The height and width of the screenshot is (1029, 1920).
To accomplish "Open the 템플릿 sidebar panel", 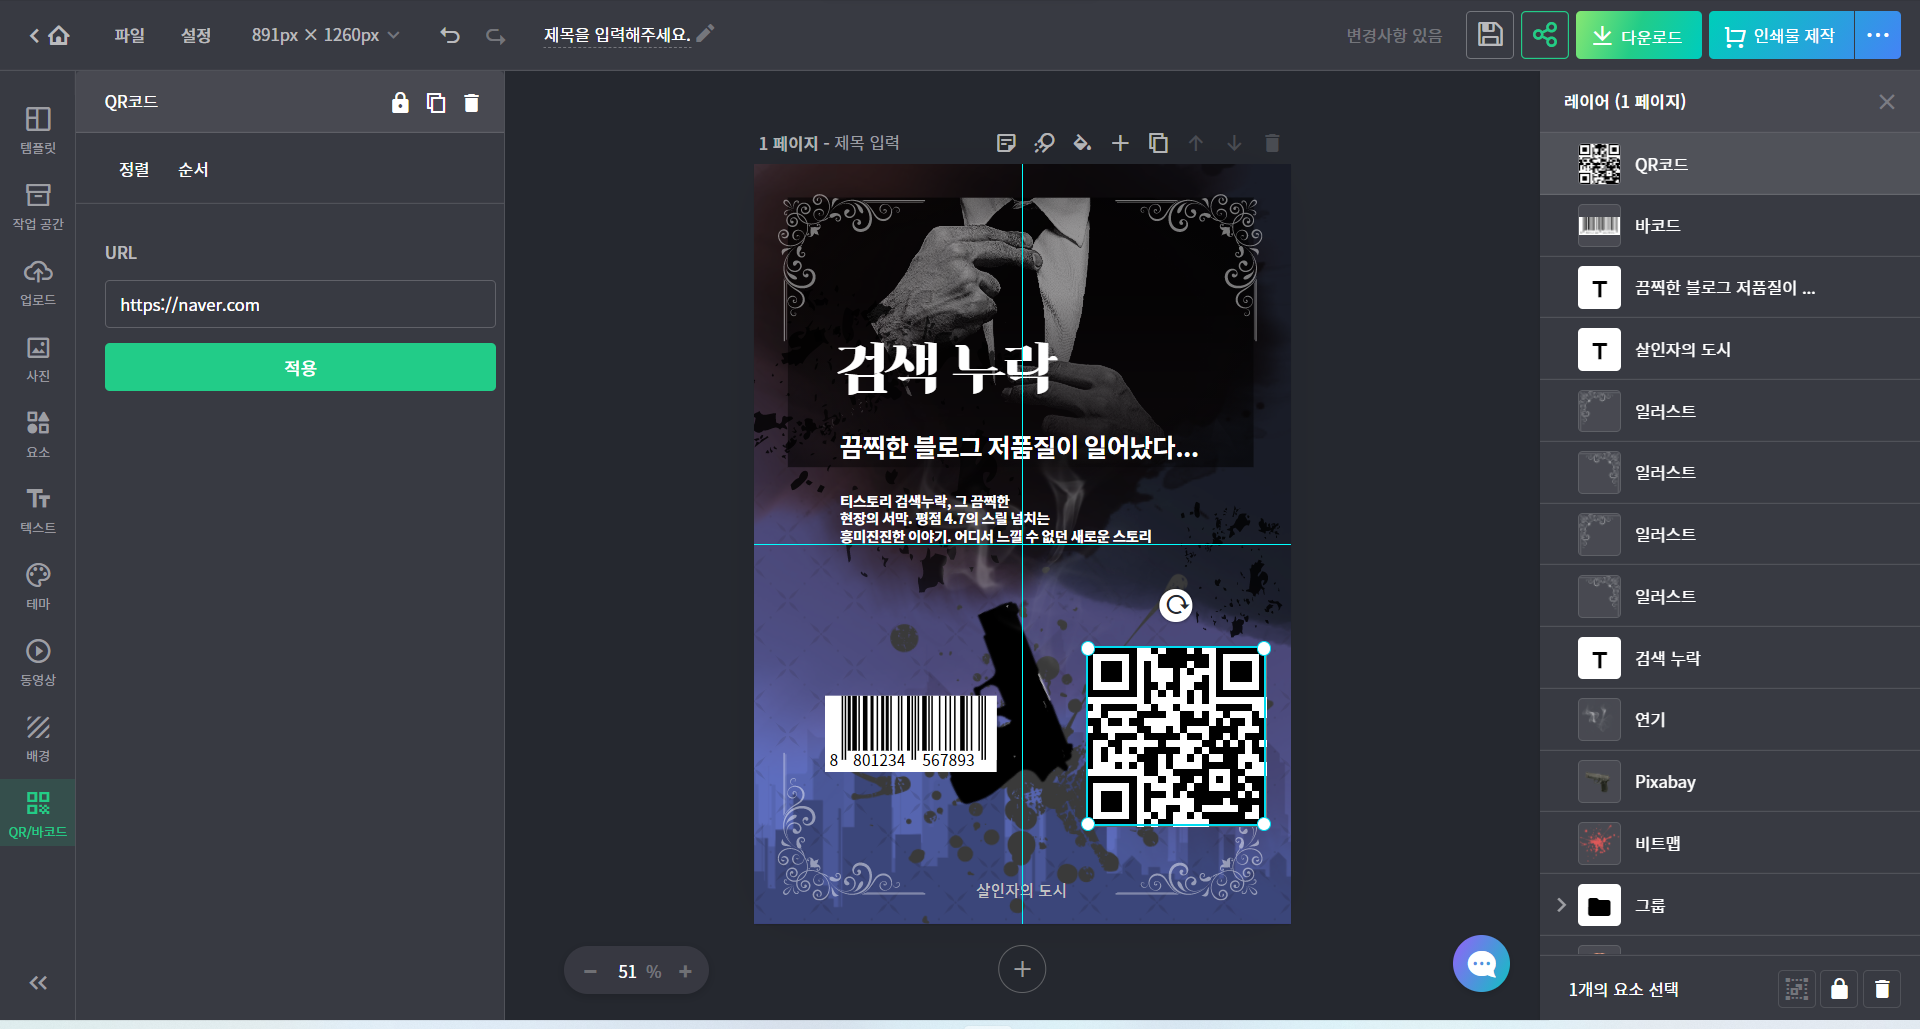I will 38,130.
